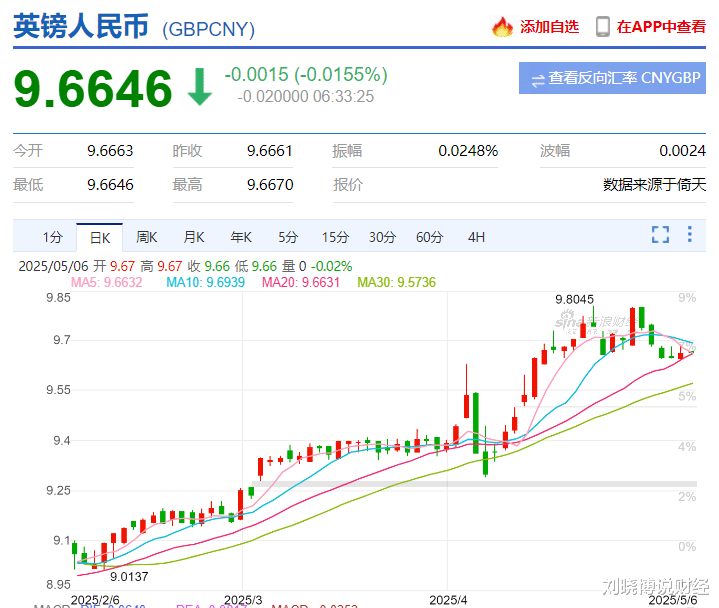Click 添加自选 link
This screenshot has height=608, width=719.
[x=549, y=27]
